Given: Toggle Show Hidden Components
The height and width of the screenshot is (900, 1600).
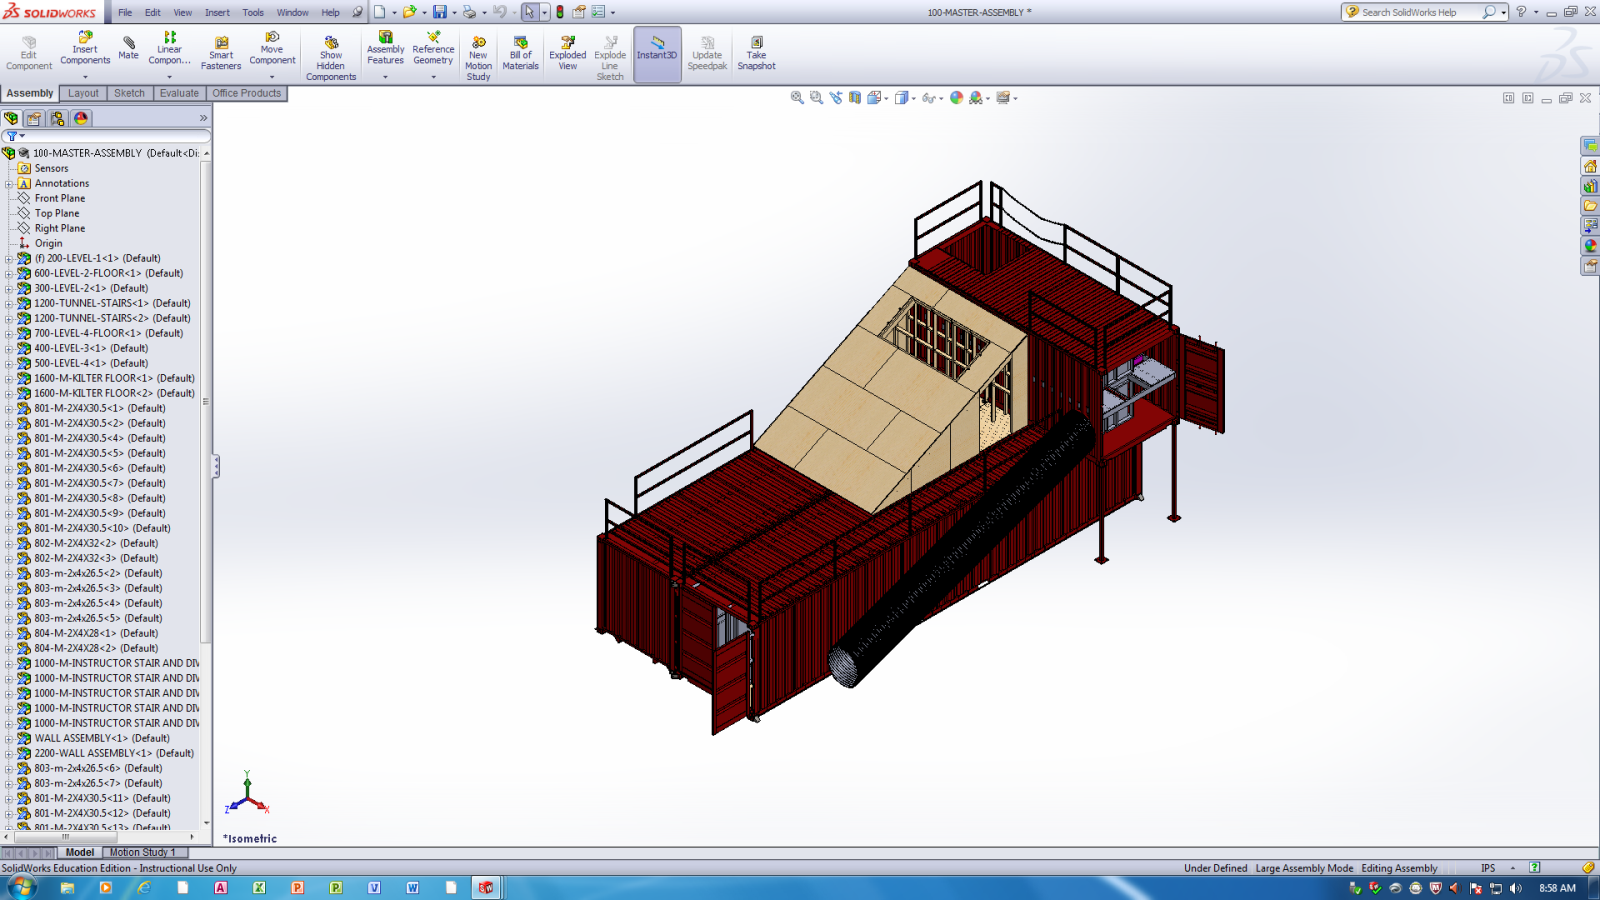Looking at the screenshot, I should point(331,58).
